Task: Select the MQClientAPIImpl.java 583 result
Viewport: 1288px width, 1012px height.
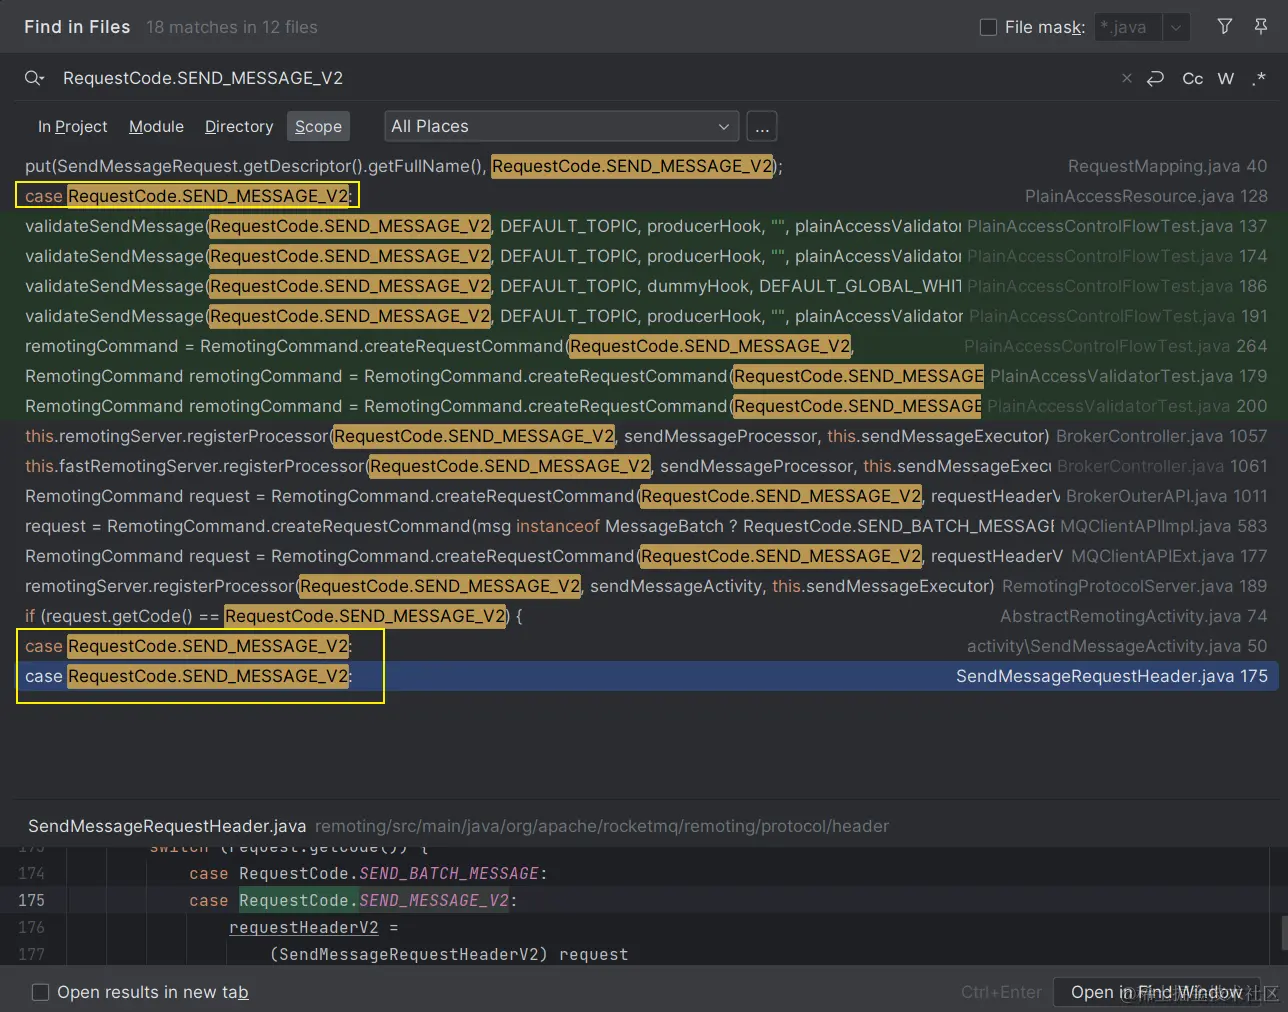Action: (x=646, y=526)
